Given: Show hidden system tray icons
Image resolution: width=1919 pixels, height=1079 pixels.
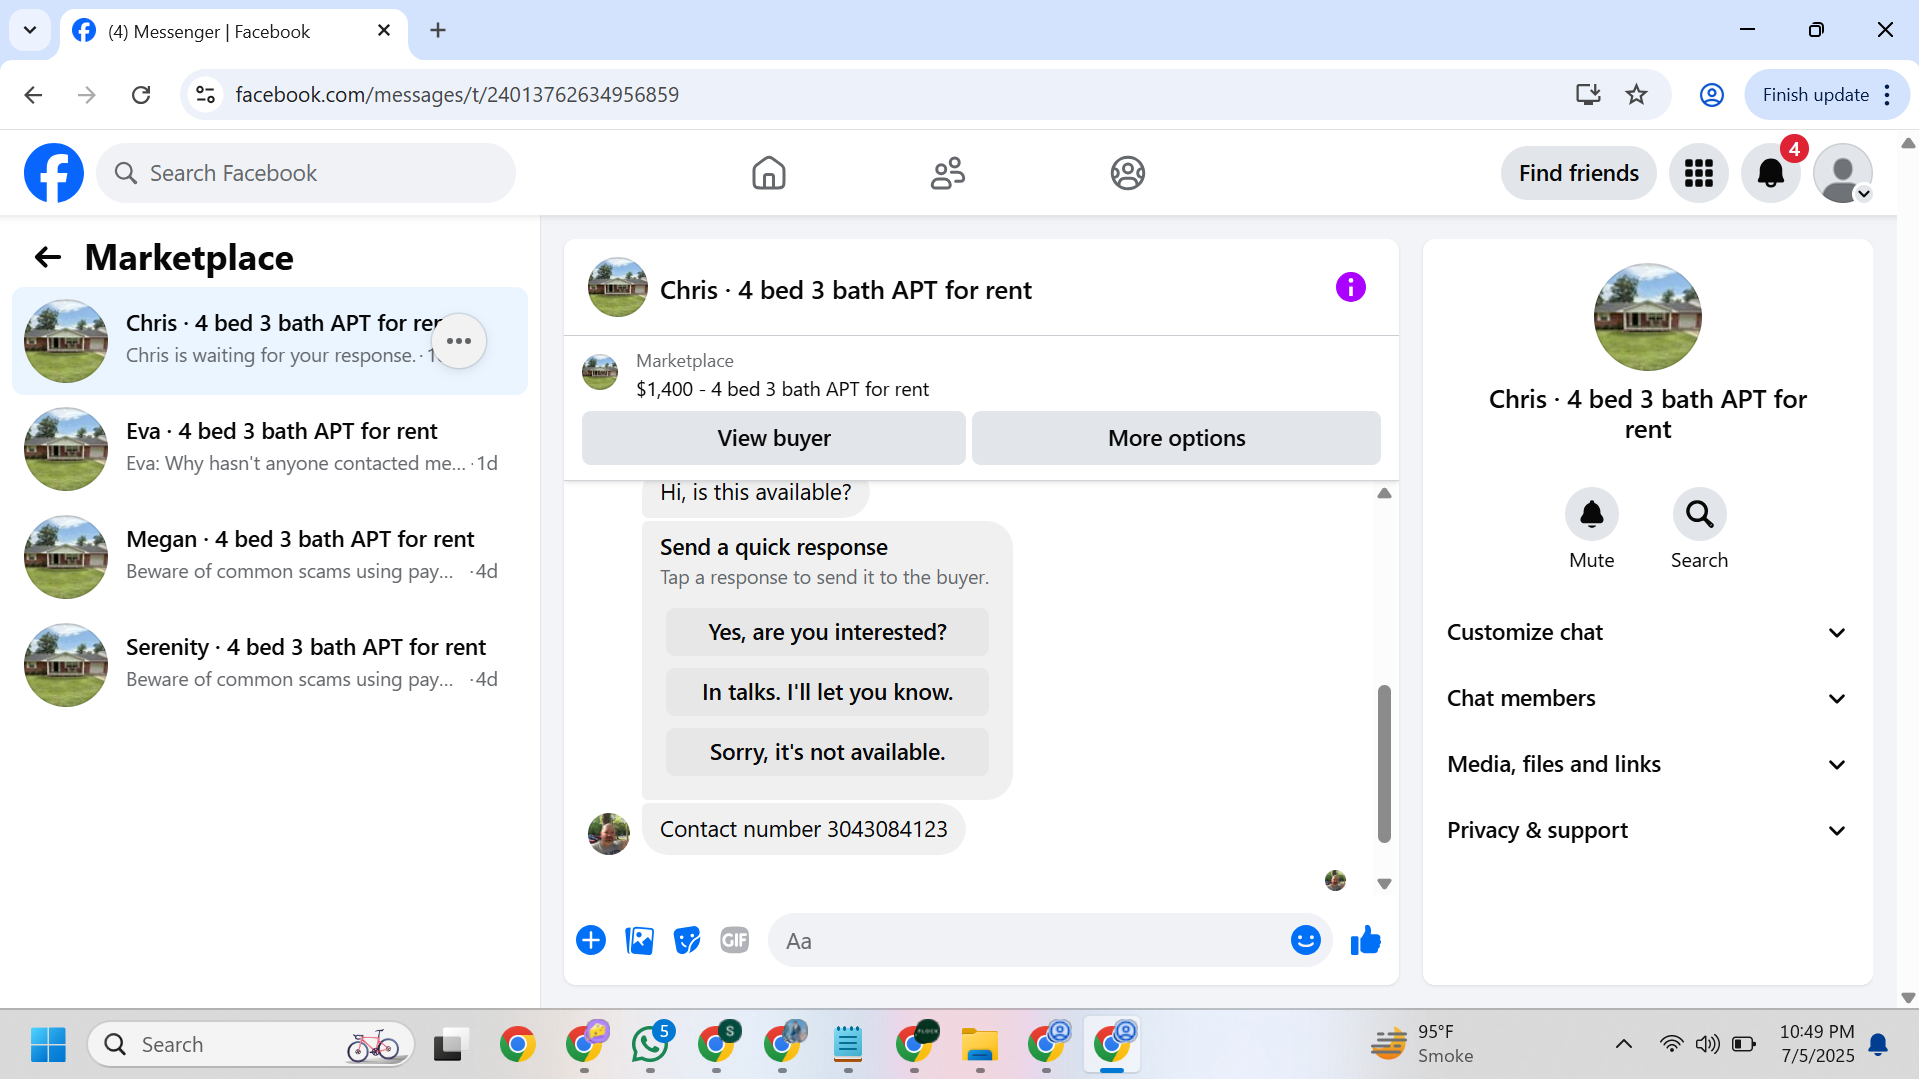Looking at the screenshot, I should [x=1623, y=1044].
